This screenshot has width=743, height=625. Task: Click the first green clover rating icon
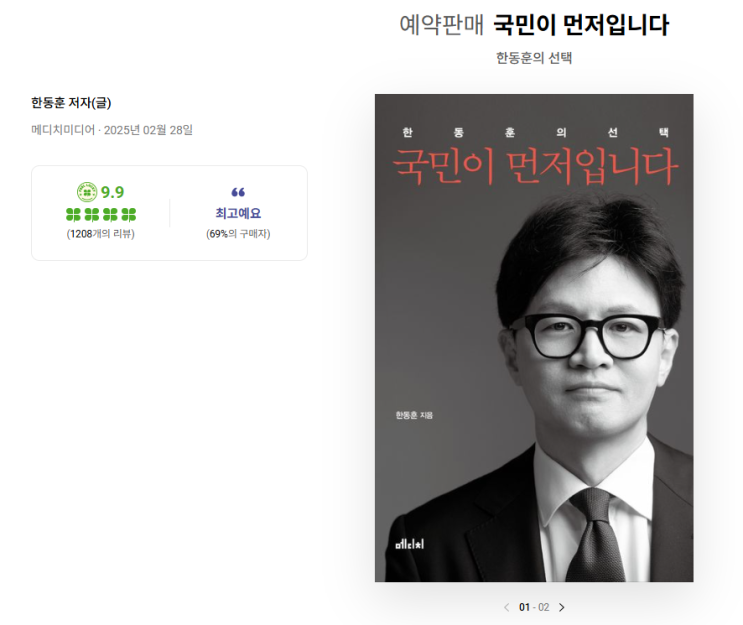pos(73,215)
